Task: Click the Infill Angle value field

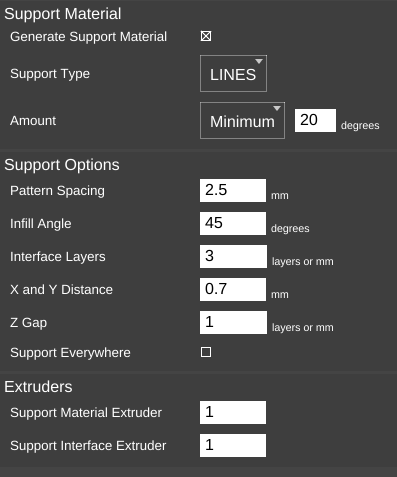Action: (233, 223)
